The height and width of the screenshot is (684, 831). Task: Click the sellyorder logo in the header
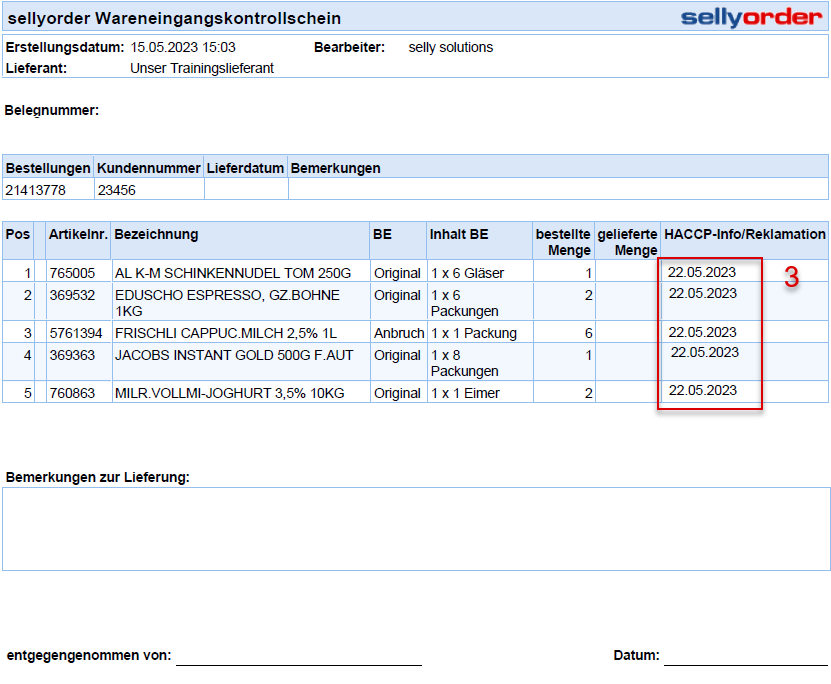752,17
